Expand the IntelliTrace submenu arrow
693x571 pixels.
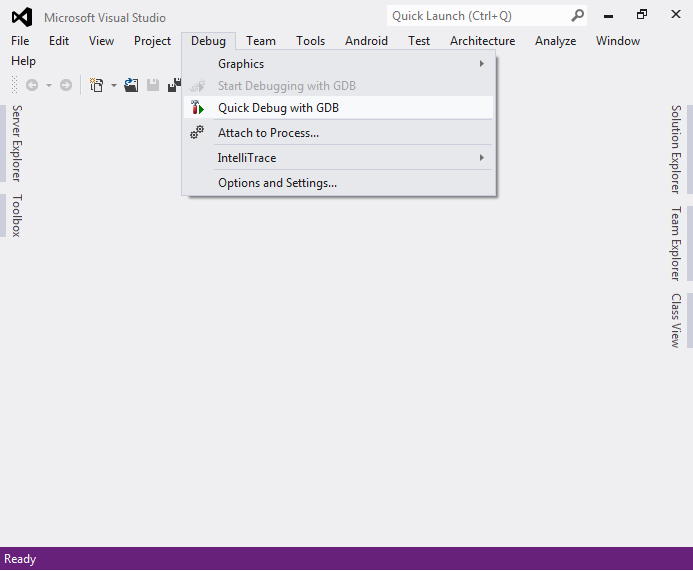click(482, 157)
